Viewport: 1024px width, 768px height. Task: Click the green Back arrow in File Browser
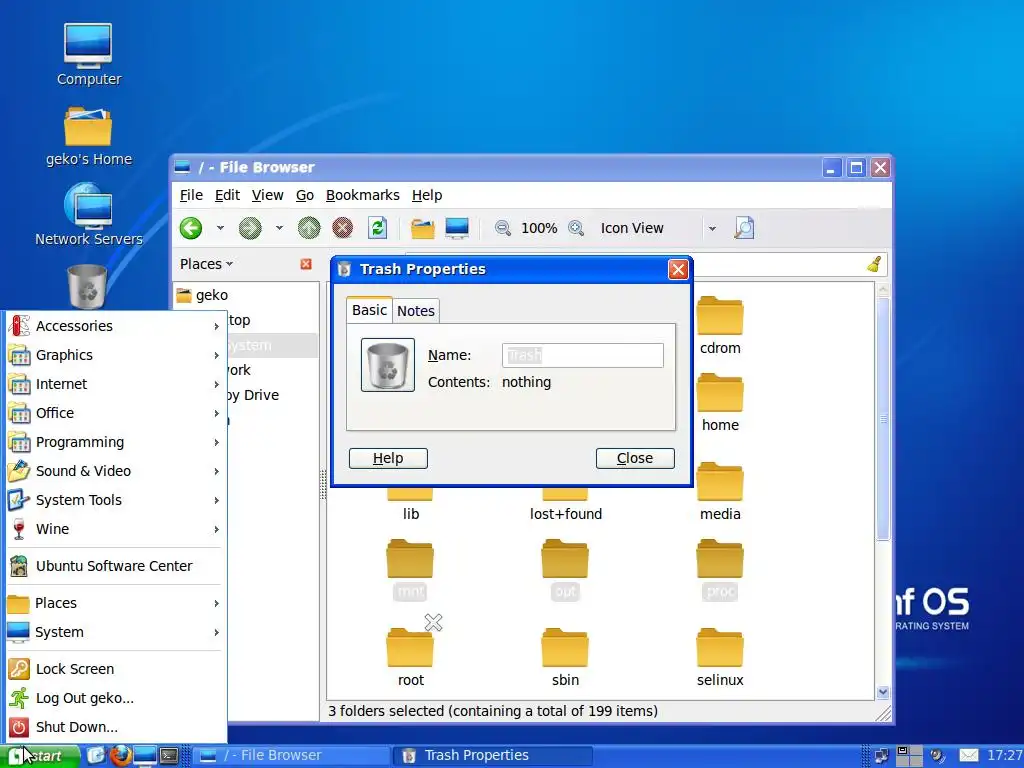coord(191,228)
